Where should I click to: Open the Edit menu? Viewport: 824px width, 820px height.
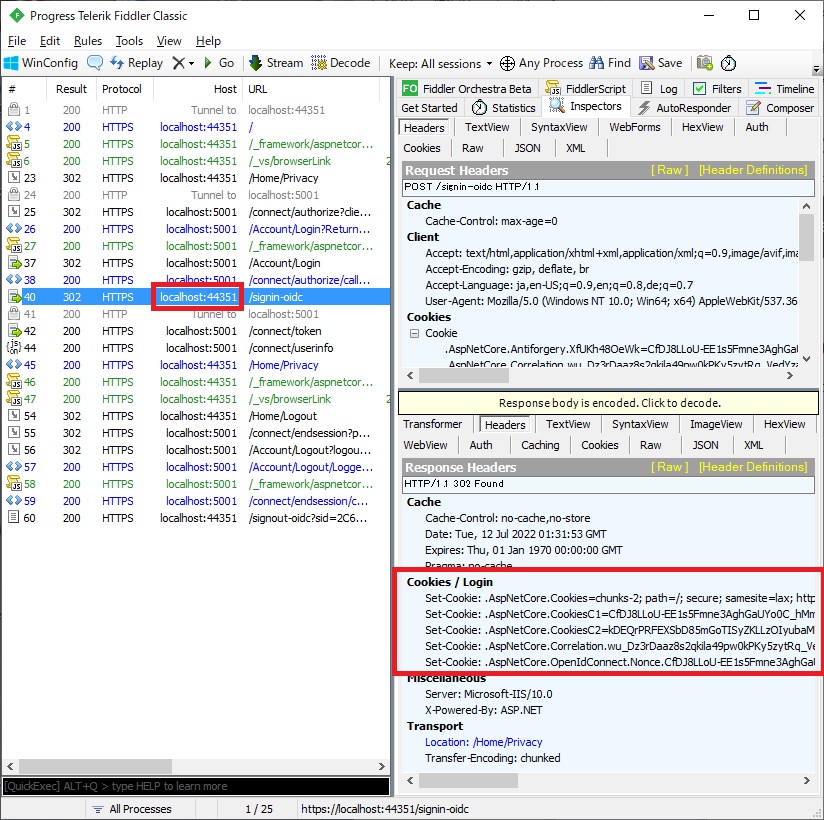49,41
